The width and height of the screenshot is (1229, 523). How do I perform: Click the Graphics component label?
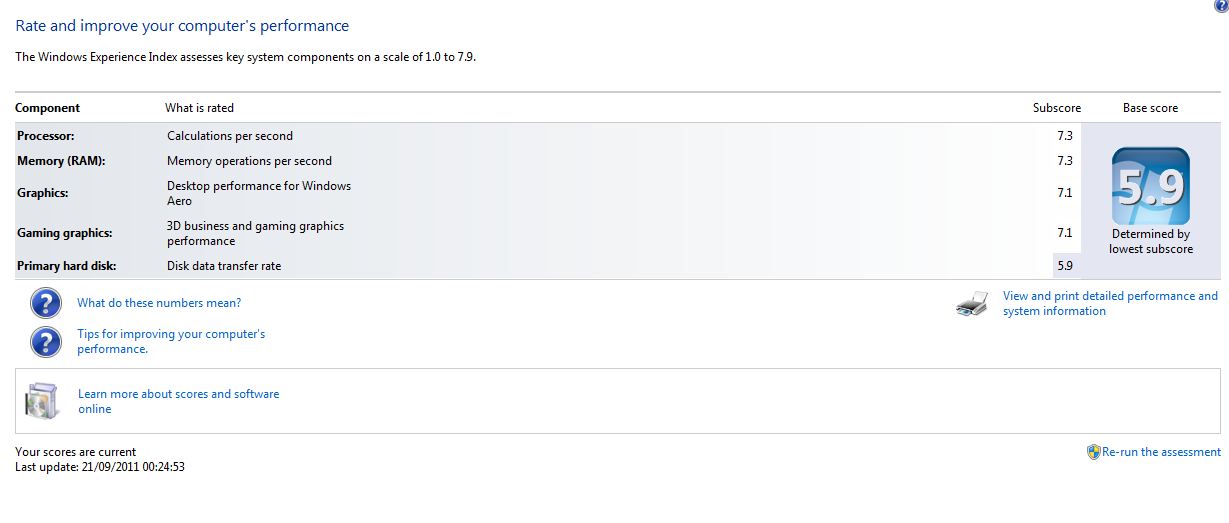pyautogui.click(x=43, y=193)
